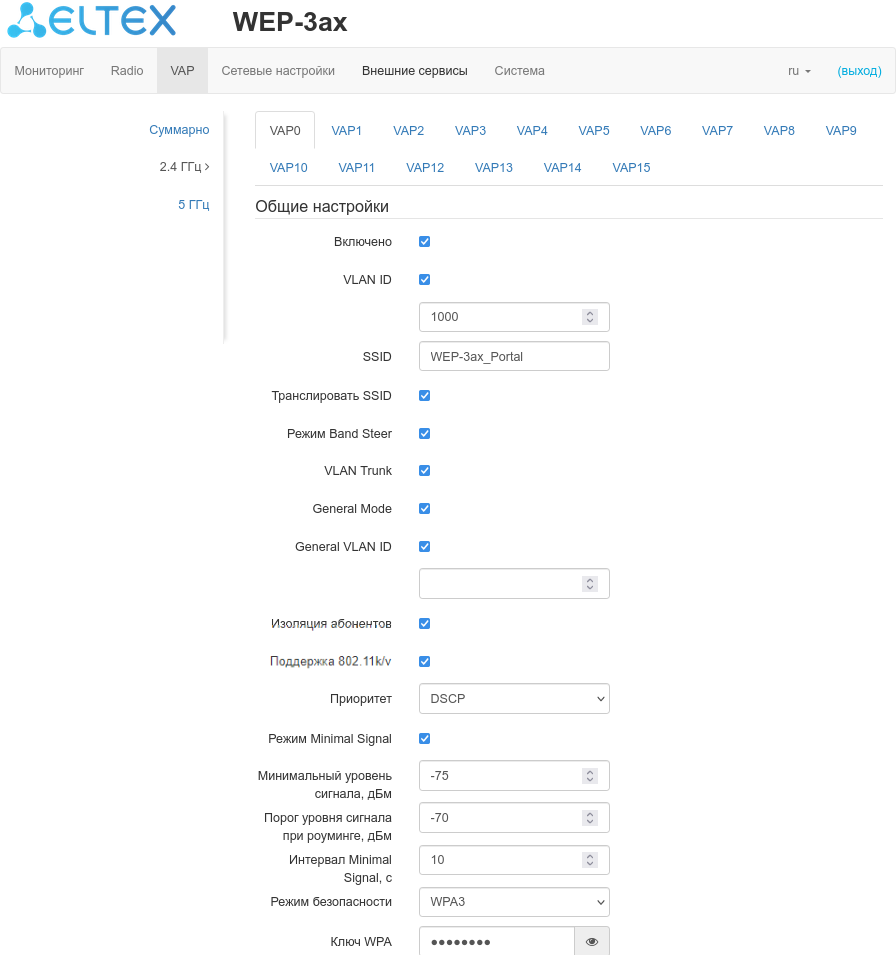The image size is (896, 955).
Task: Disable the Изоляция абонентов checkbox
Action: point(424,624)
